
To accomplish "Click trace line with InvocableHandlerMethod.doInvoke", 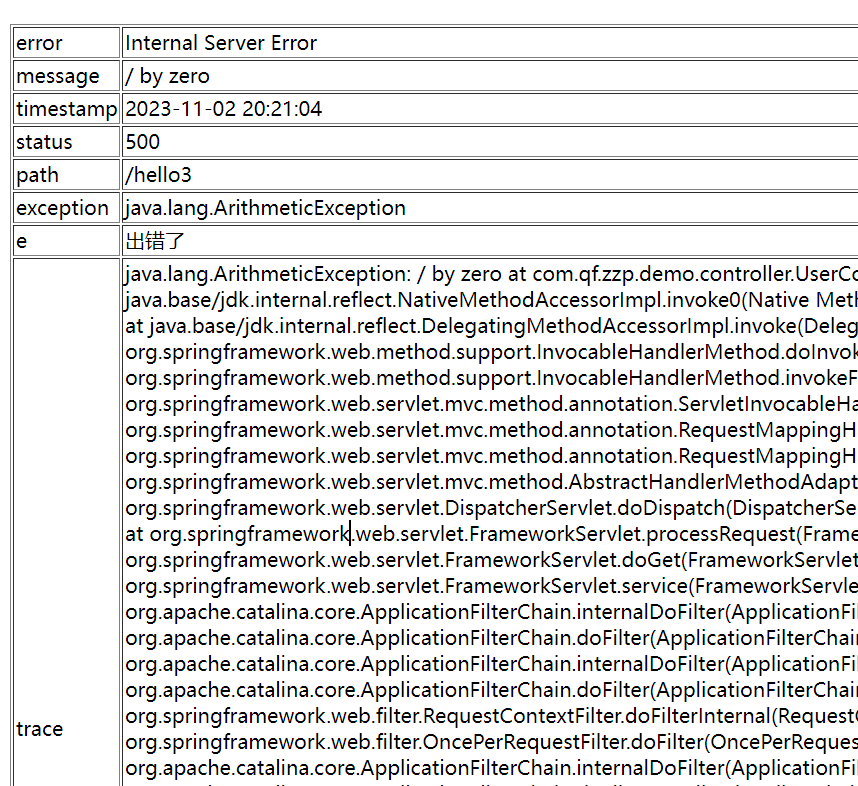I will [x=491, y=352].
